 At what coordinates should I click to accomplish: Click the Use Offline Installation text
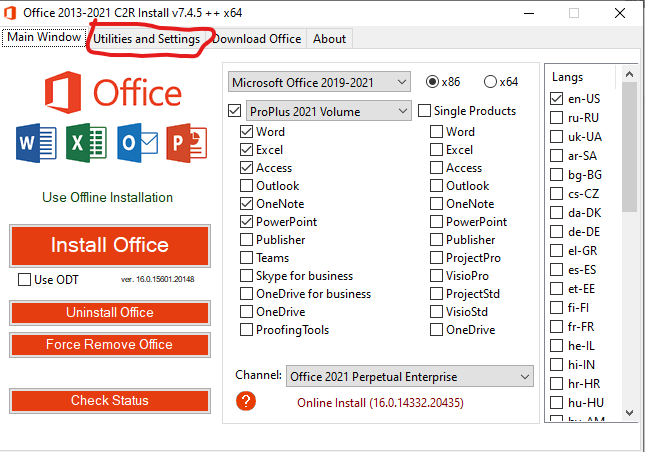pos(107,197)
